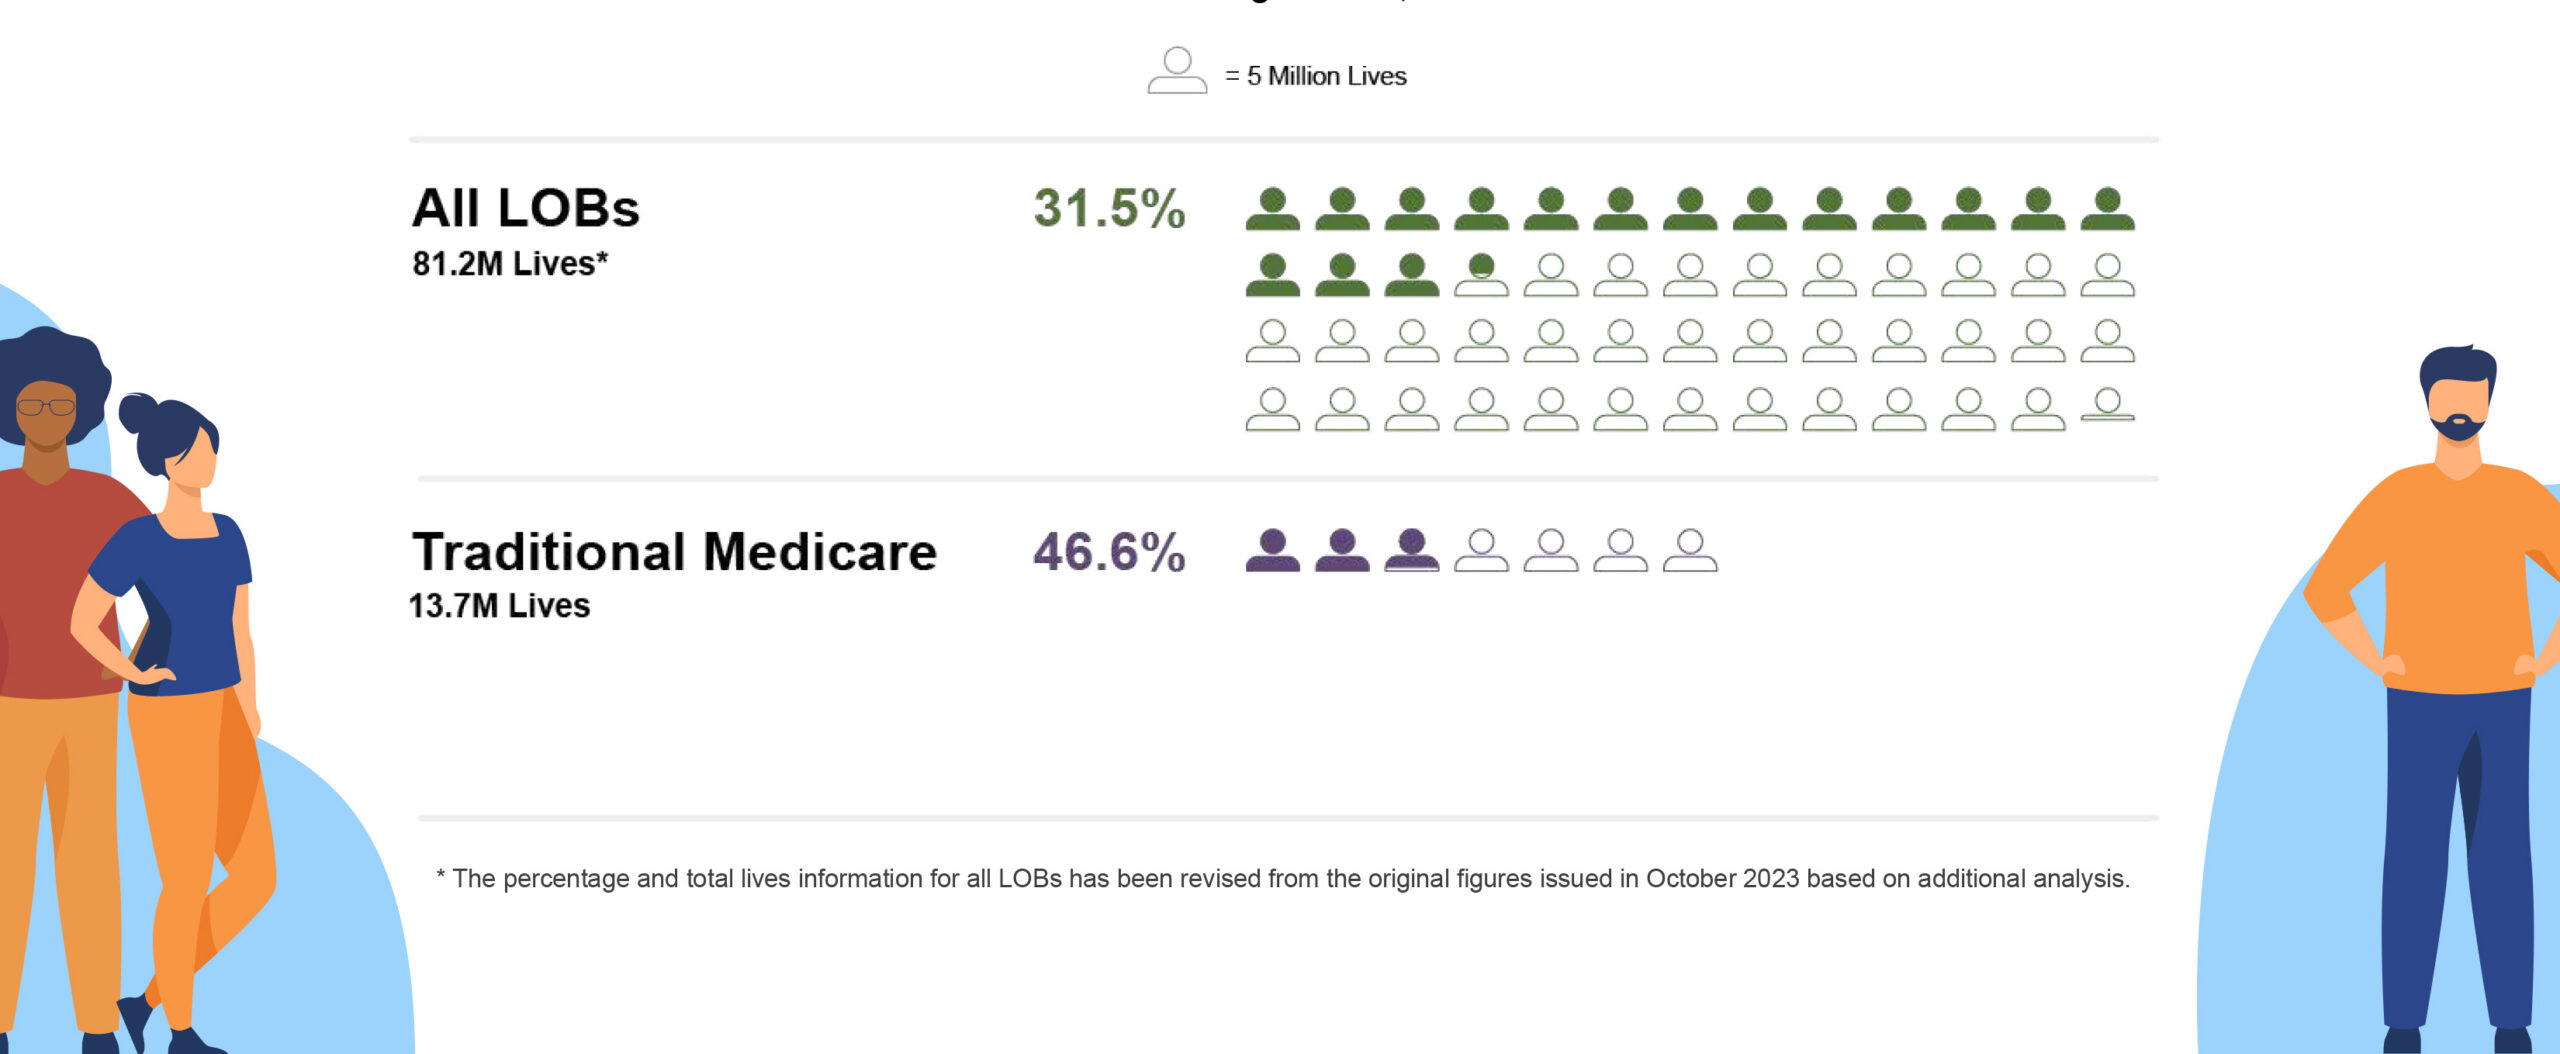Click the 13.7M Lives subtitle

500,606
